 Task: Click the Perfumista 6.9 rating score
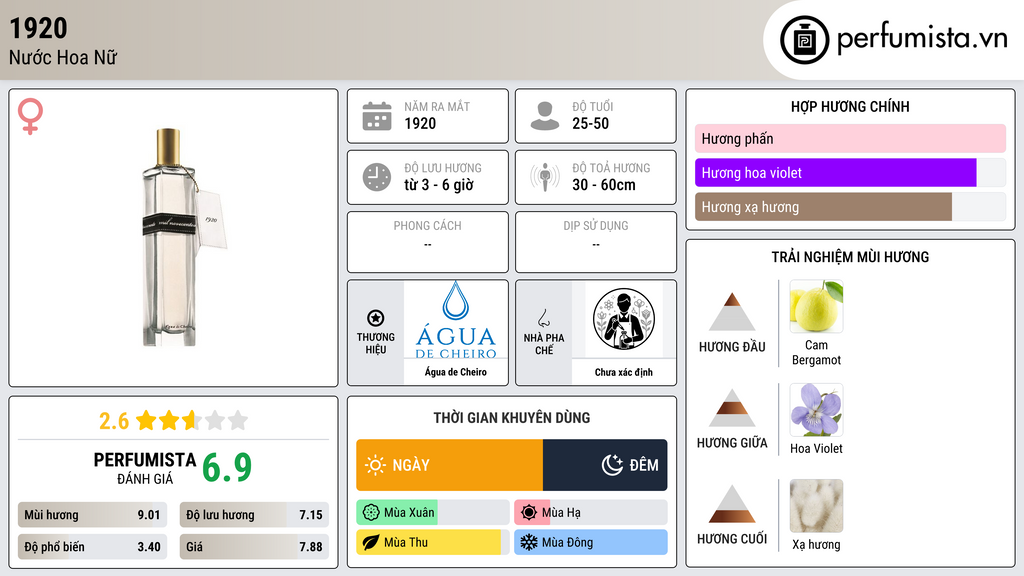(227, 468)
